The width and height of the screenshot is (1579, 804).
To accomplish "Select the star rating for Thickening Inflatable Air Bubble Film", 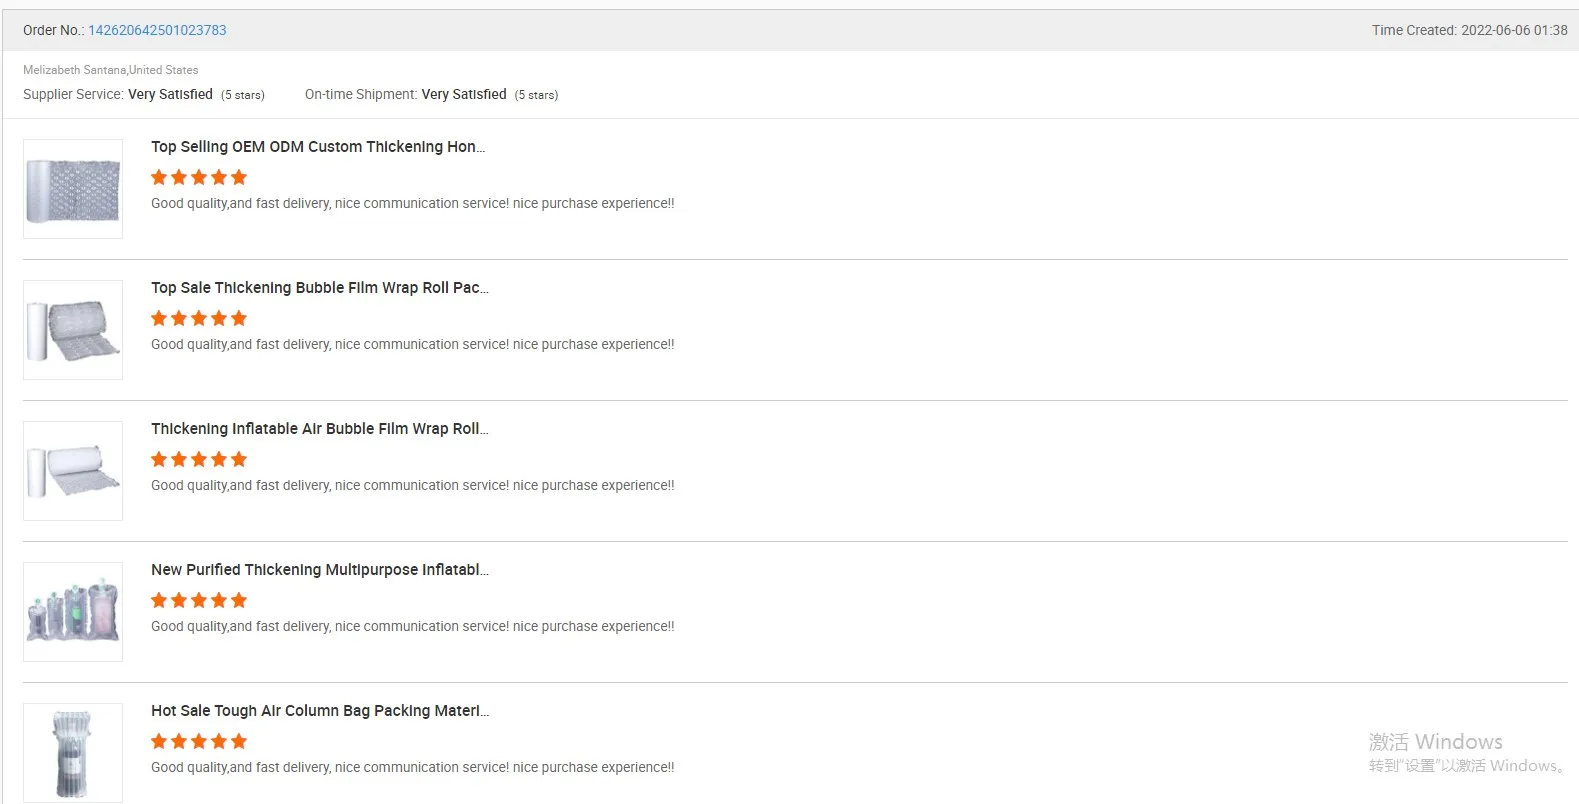I will (x=199, y=460).
